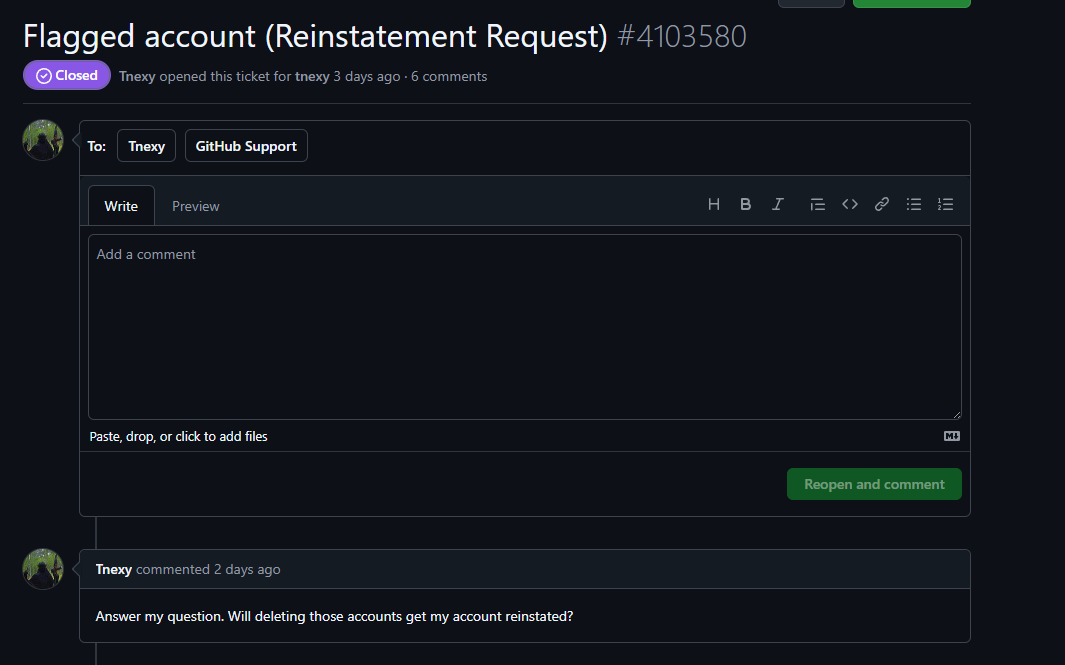
Task: Insert a quote block
Action: tap(817, 204)
